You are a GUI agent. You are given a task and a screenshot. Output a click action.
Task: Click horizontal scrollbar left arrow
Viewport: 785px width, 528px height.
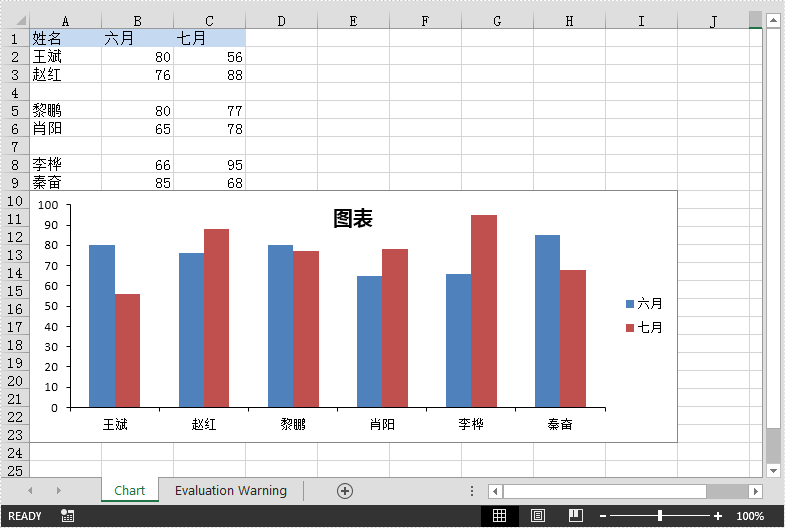click(495, 491)
